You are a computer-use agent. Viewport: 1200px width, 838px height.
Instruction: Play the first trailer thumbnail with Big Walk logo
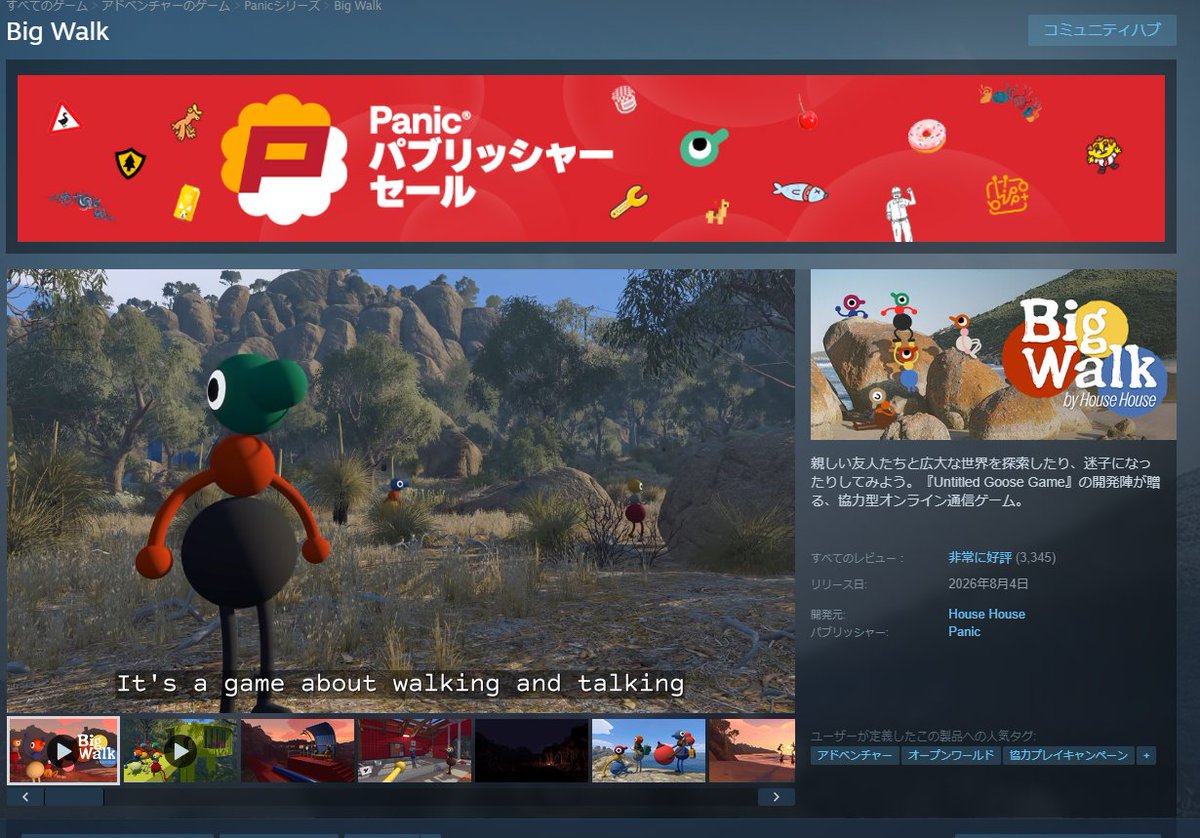(63, 750)
